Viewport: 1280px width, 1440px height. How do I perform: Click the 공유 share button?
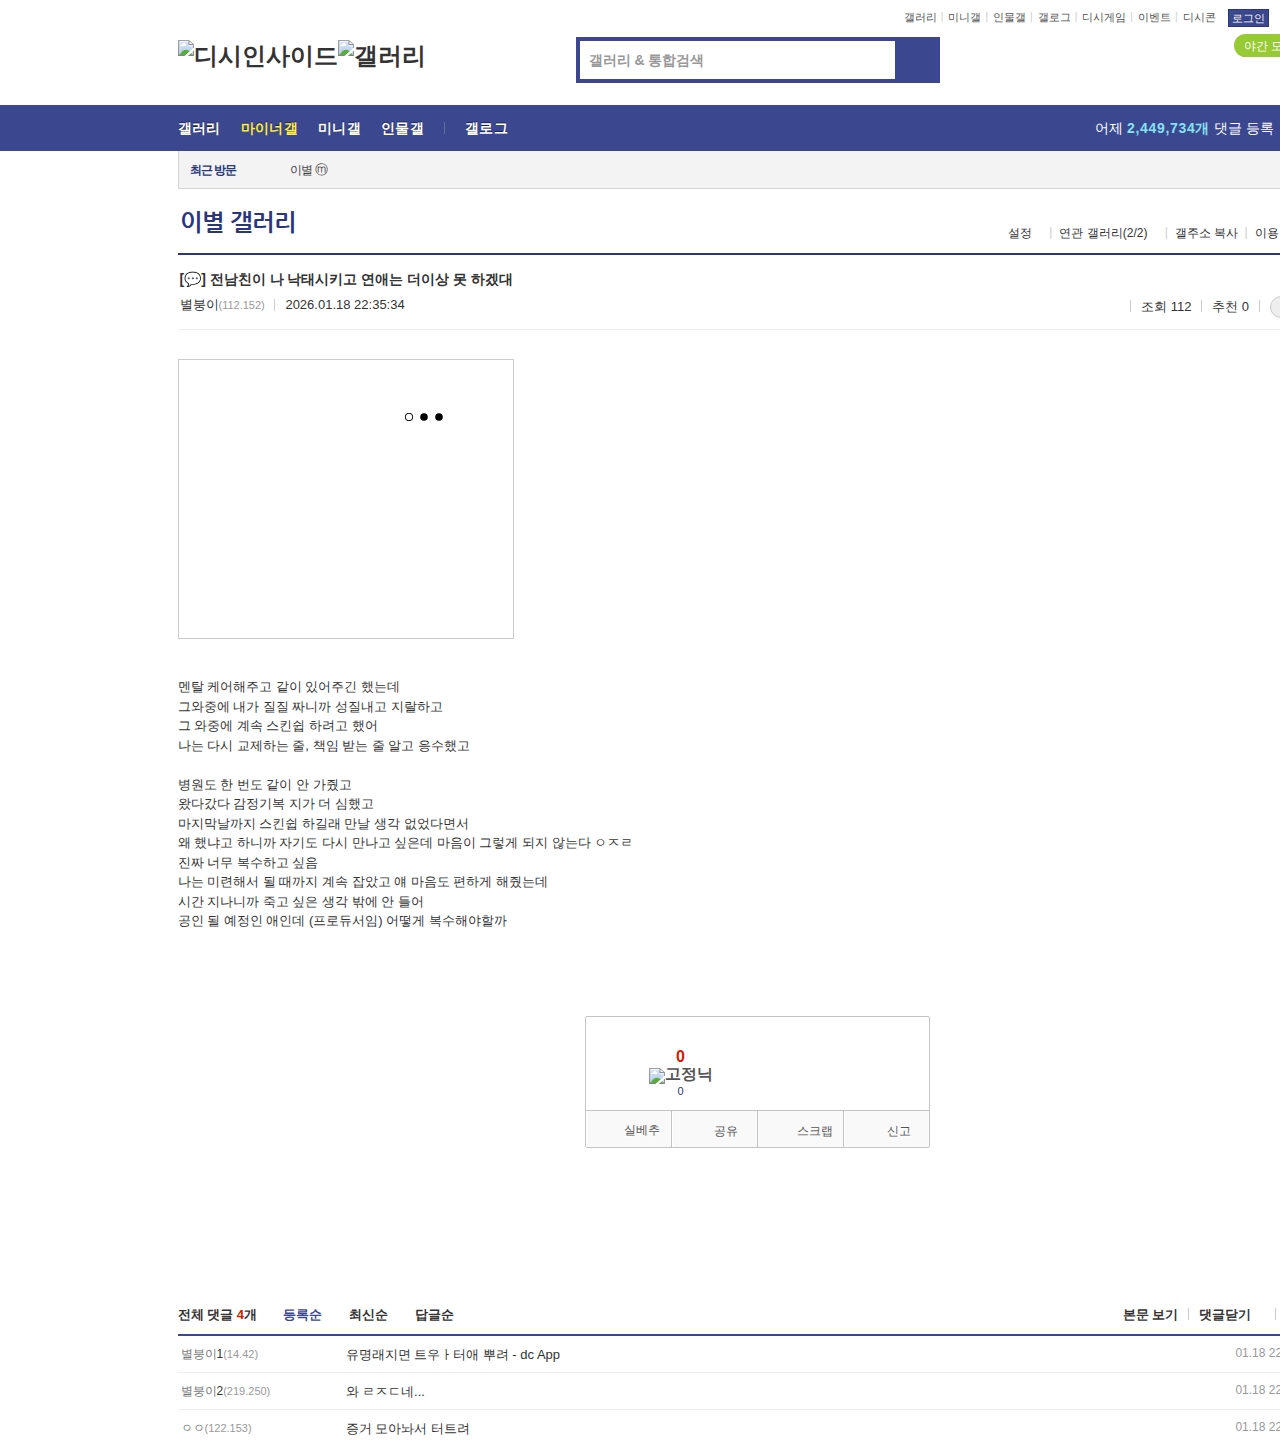pos(714,1130)
